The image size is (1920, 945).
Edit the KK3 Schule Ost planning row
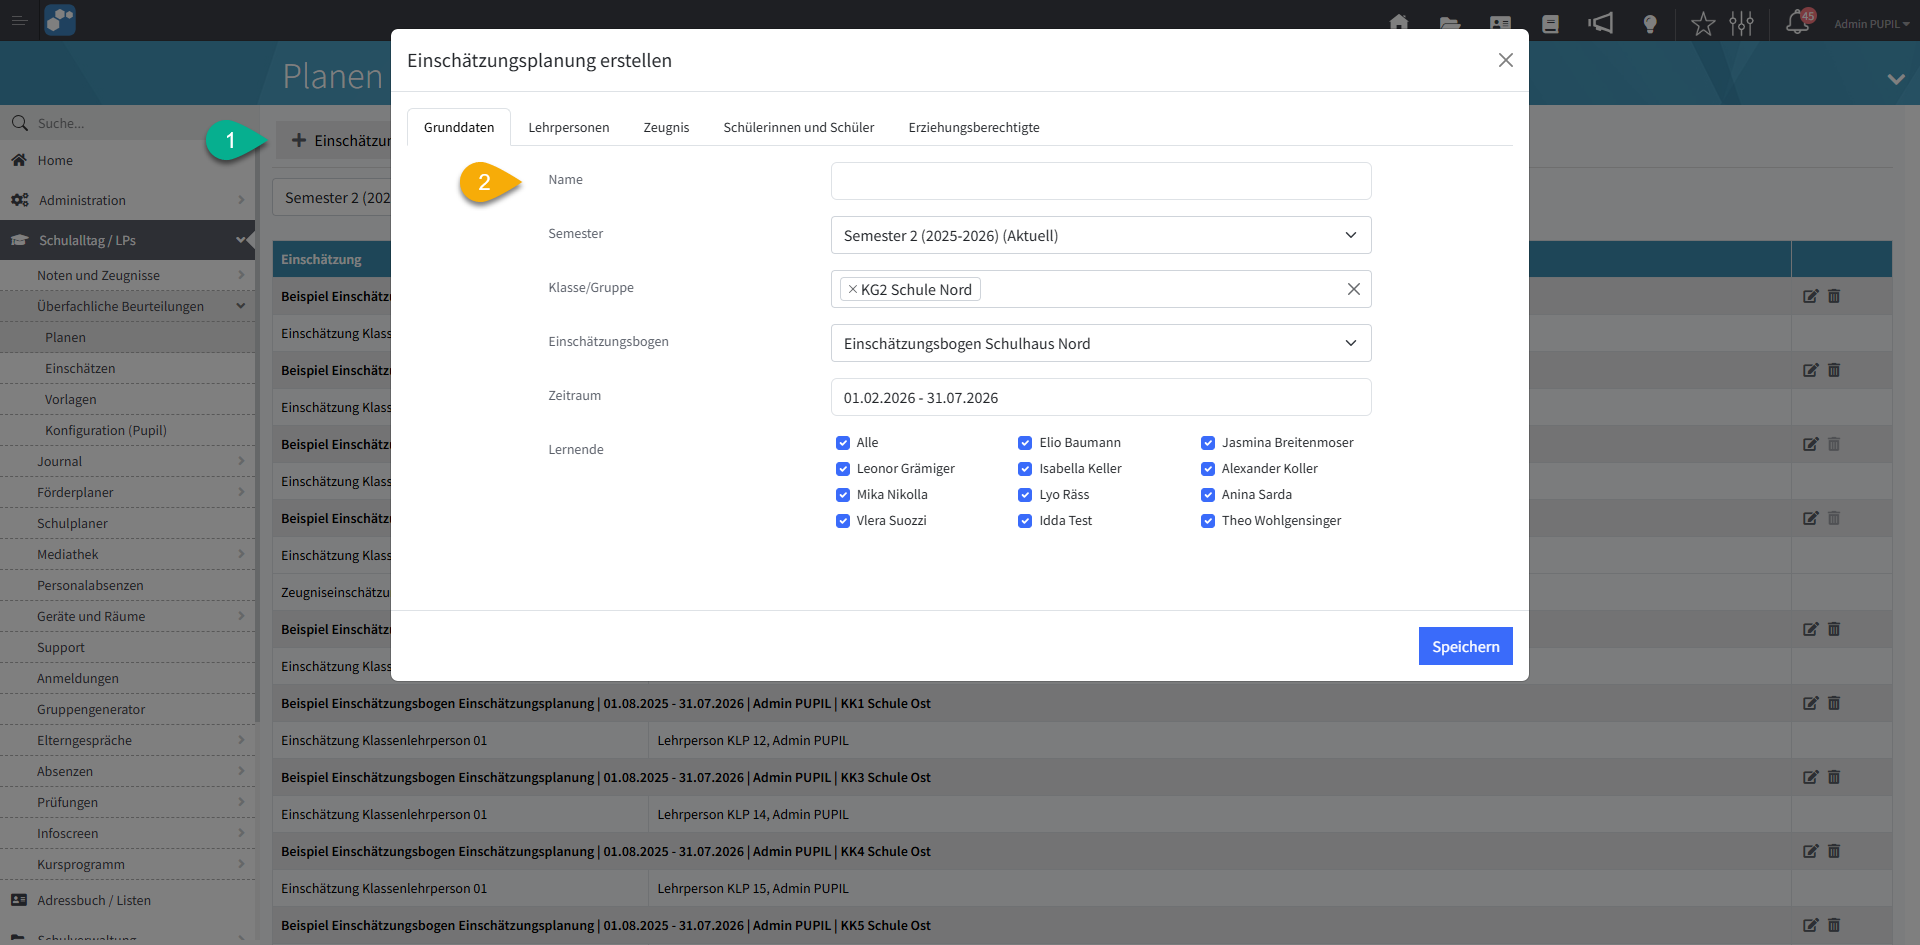tap(1810, 777)
